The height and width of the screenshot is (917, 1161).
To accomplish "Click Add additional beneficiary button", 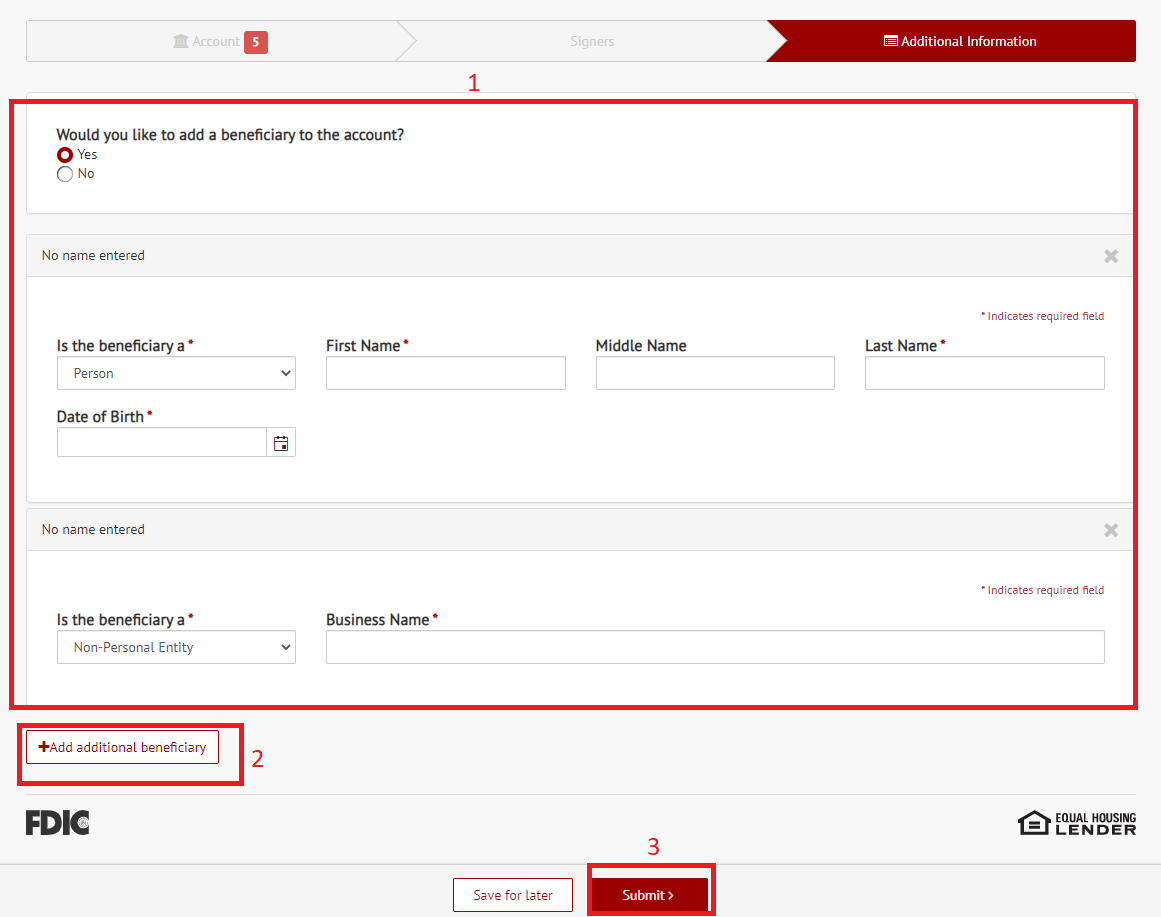I will 122,747.
